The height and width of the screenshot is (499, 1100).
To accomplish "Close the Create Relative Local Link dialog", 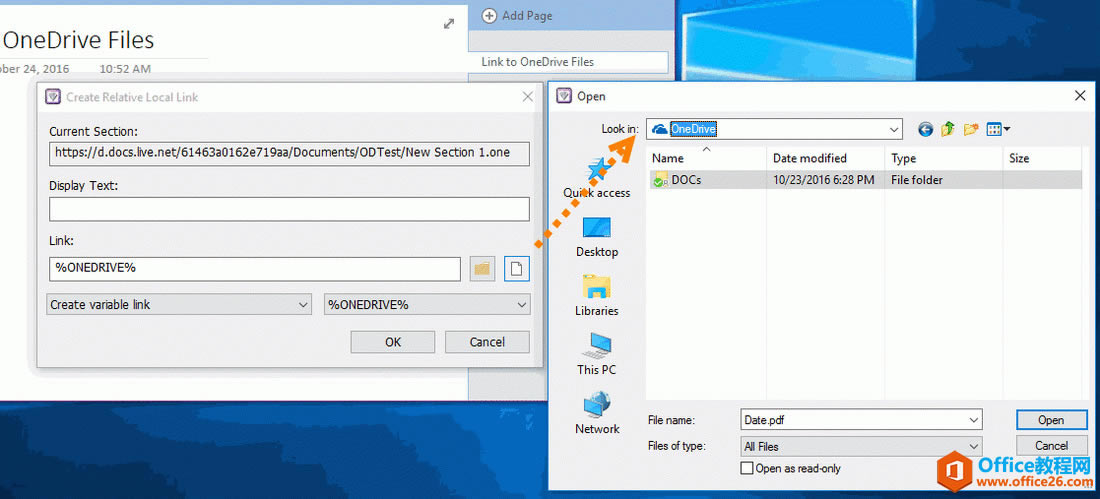I will click(x=528, y=97).
